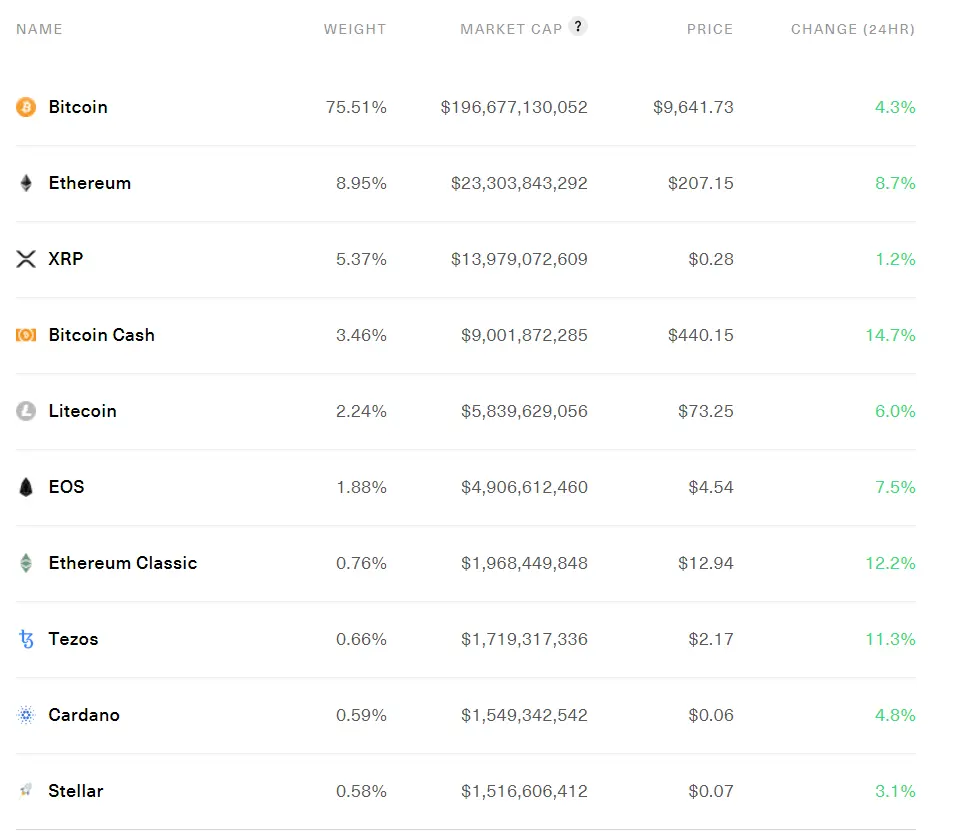Select Bitcoin Cash price $440.15
970x840 pixels.
pos(701,335)
